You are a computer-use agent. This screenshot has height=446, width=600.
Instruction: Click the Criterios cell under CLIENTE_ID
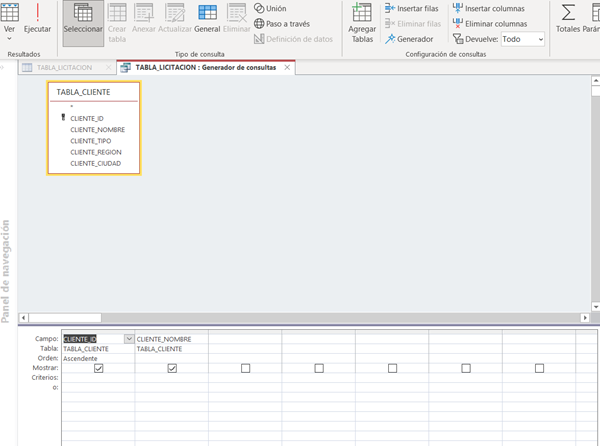coord(98,378)
